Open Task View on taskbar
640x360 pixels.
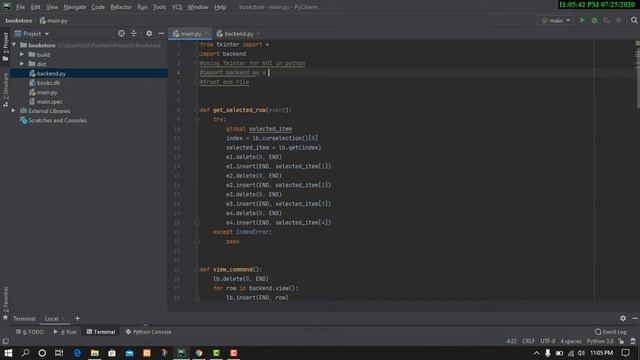tap(59, 353)
